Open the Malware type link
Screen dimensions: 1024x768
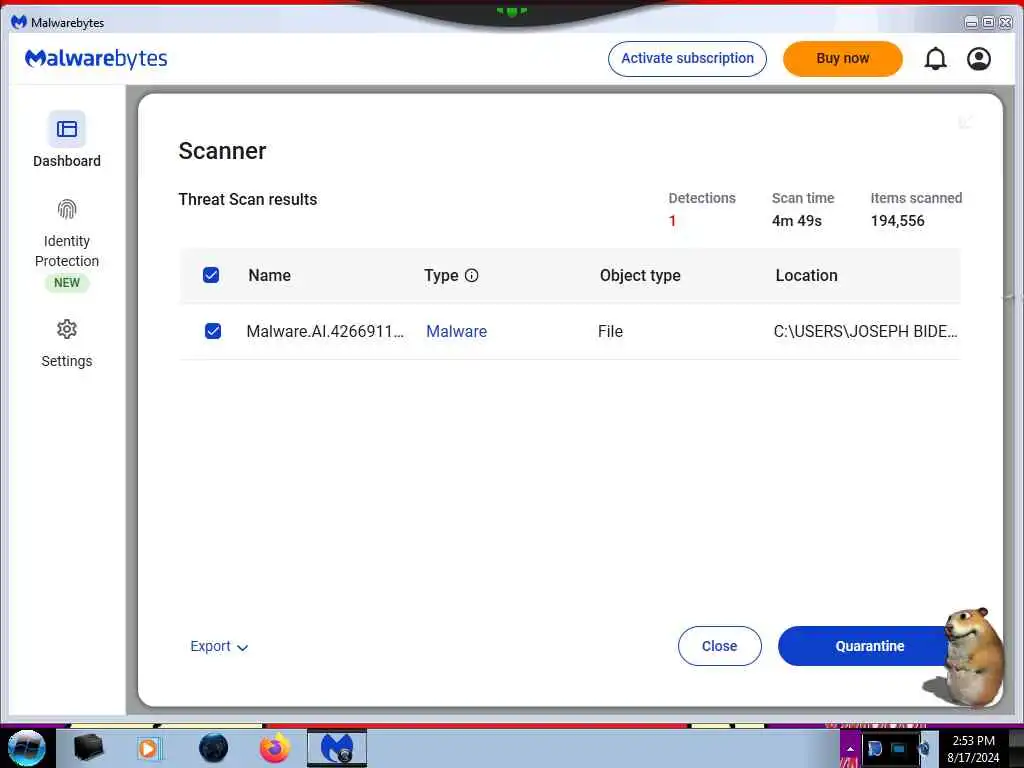coord(456,331)
